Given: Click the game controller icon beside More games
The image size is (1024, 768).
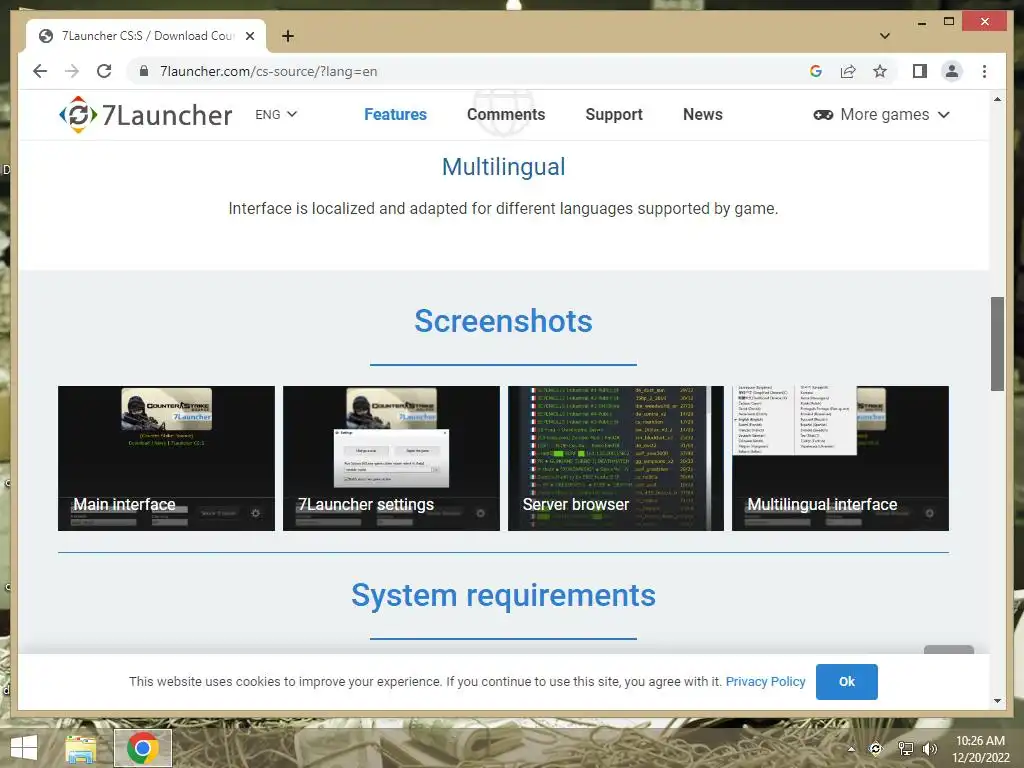Looking at the screenshot, I should coord(823,115).
